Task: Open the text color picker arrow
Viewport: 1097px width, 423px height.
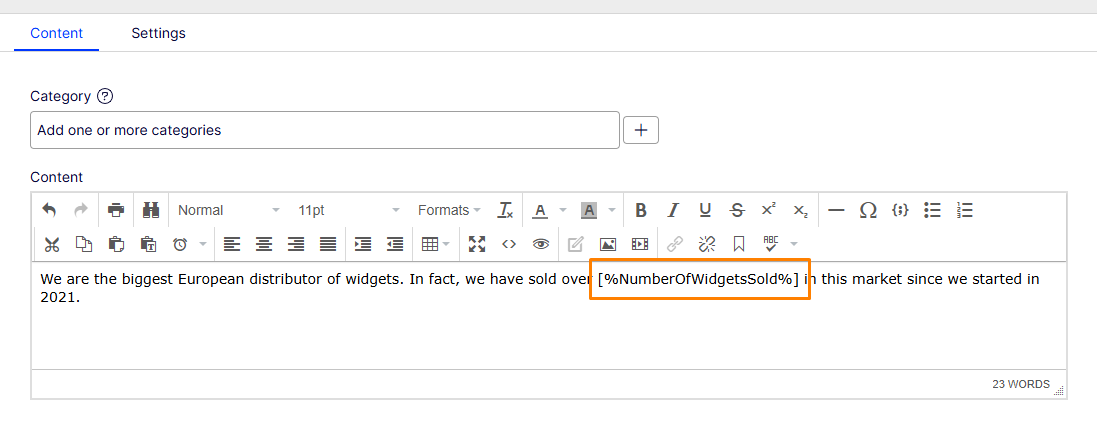Action: pyautogui.click(x=562, y=210)
